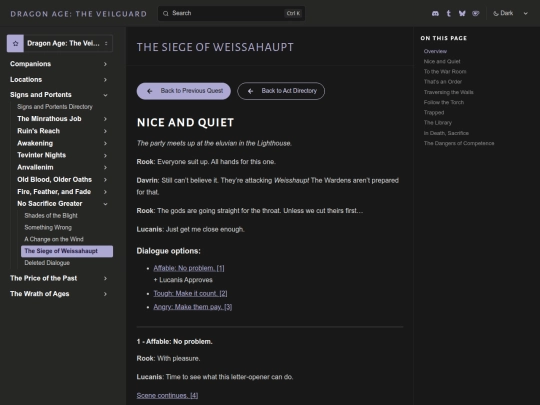Expand The Price of the Past chevron
Image resolution: width=540 pixels, height=405 pixels.
point(105,278)
